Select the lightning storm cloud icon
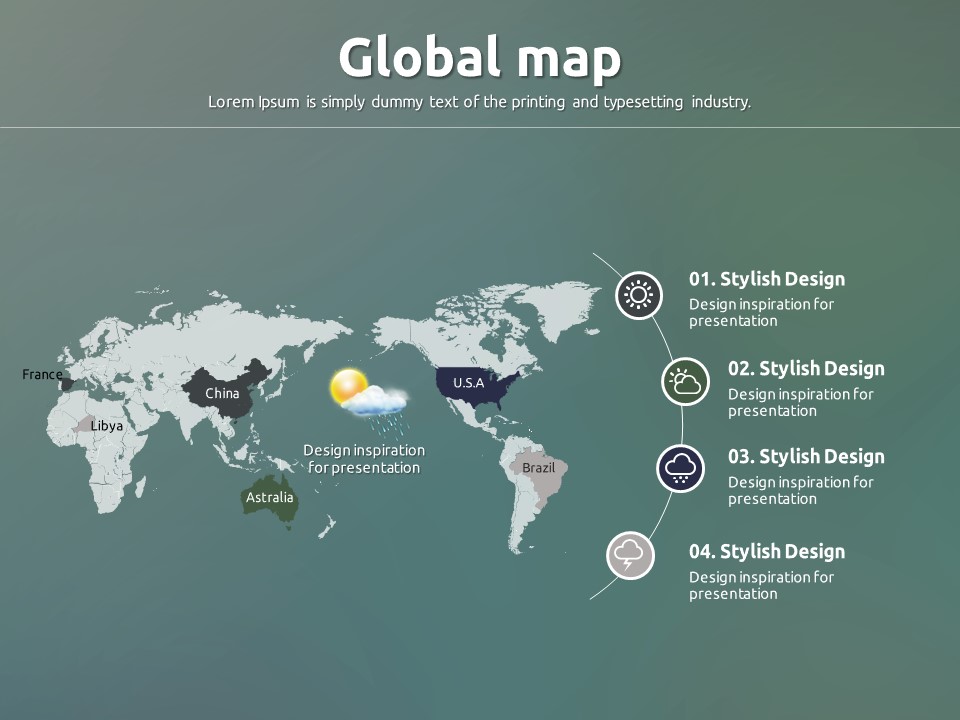Screen dimensions: 960x720 [x=630, y=555]
